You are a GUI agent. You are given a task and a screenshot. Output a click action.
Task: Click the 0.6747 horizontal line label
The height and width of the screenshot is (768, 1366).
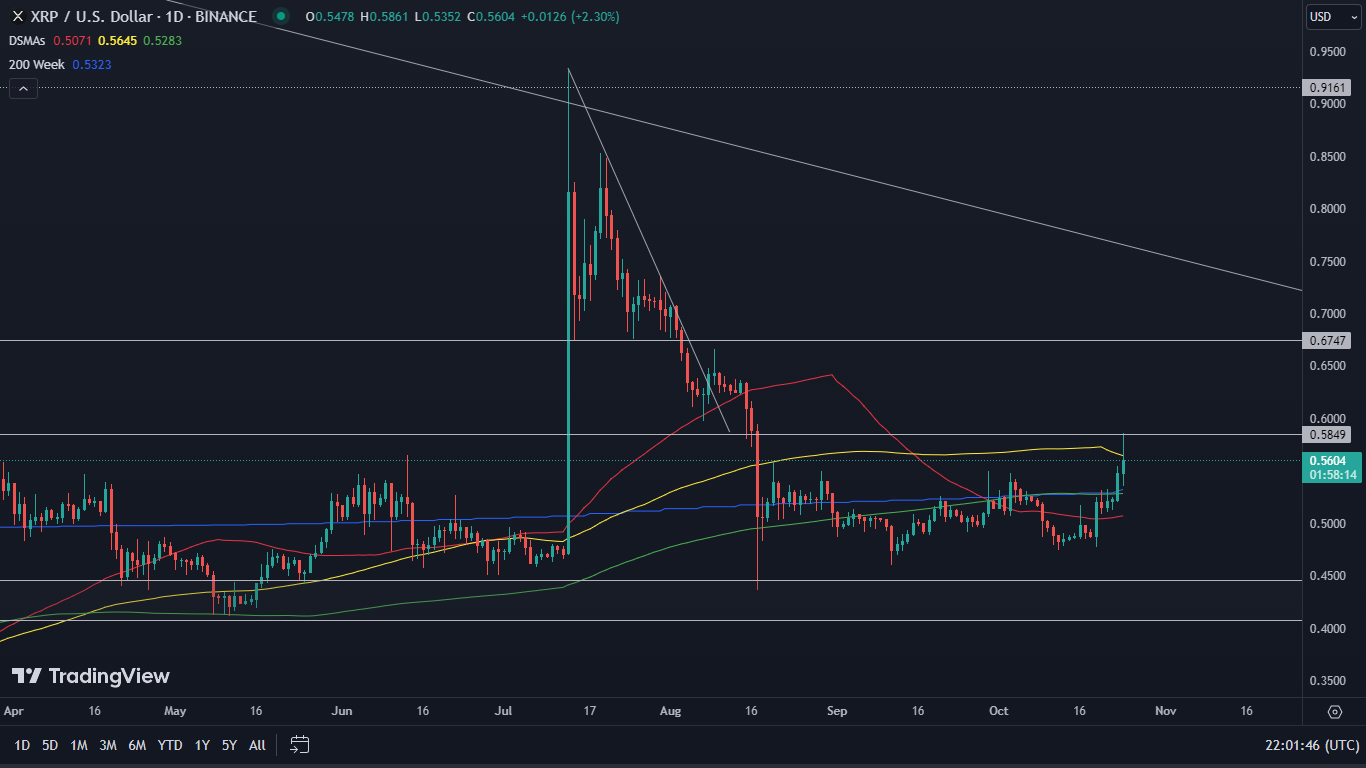1329,341
